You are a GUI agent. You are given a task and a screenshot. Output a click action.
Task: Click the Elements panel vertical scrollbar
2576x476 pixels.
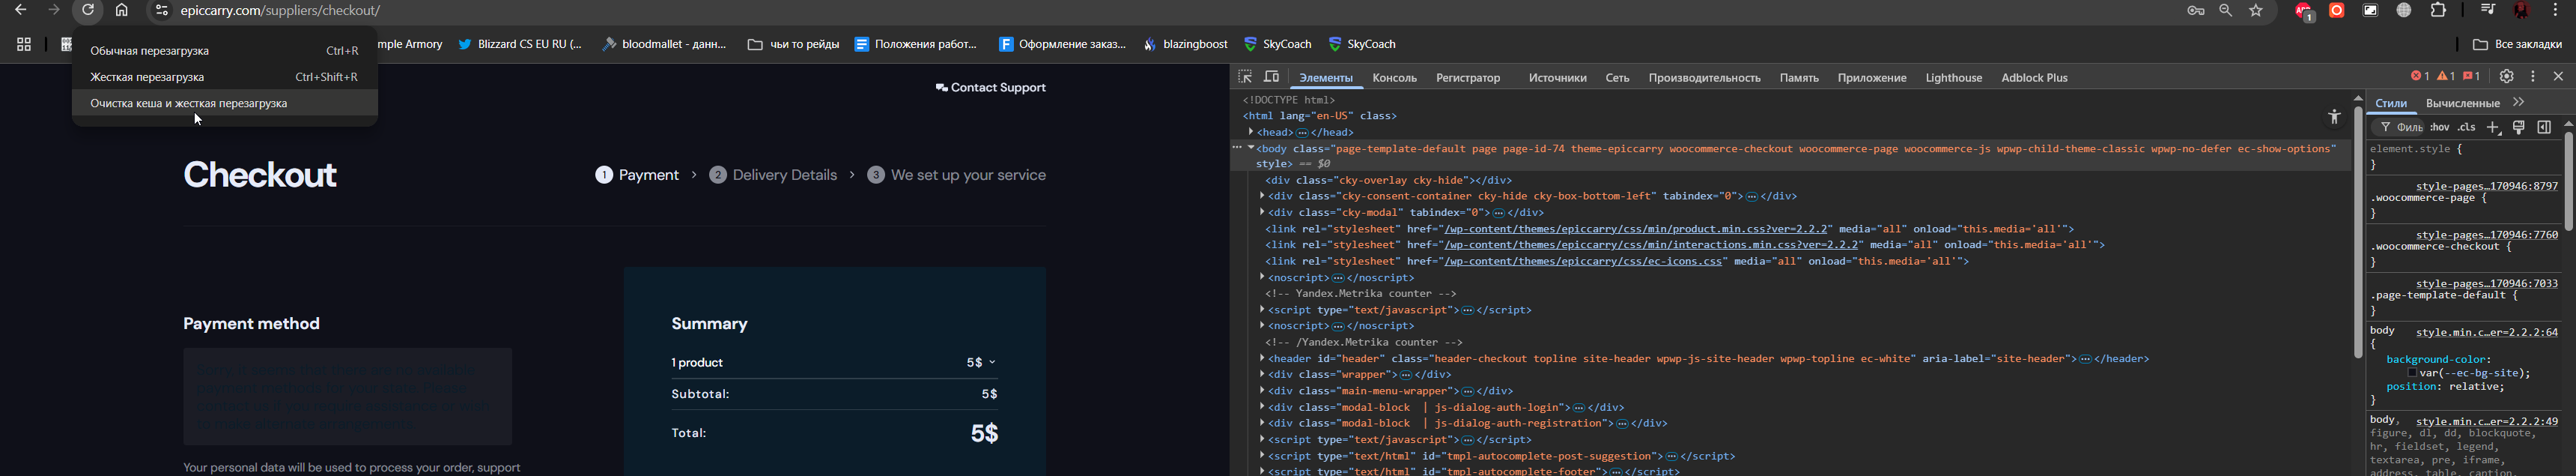click(2357, 230)
